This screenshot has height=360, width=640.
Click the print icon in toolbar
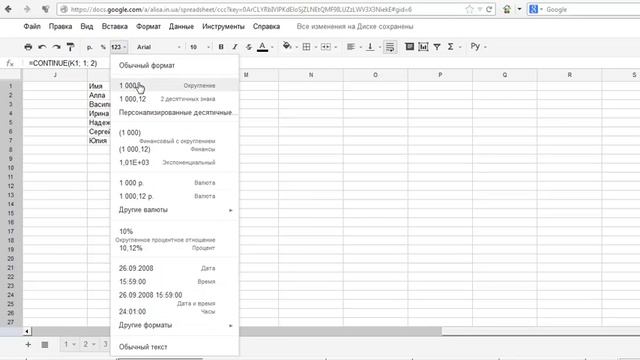28,47
